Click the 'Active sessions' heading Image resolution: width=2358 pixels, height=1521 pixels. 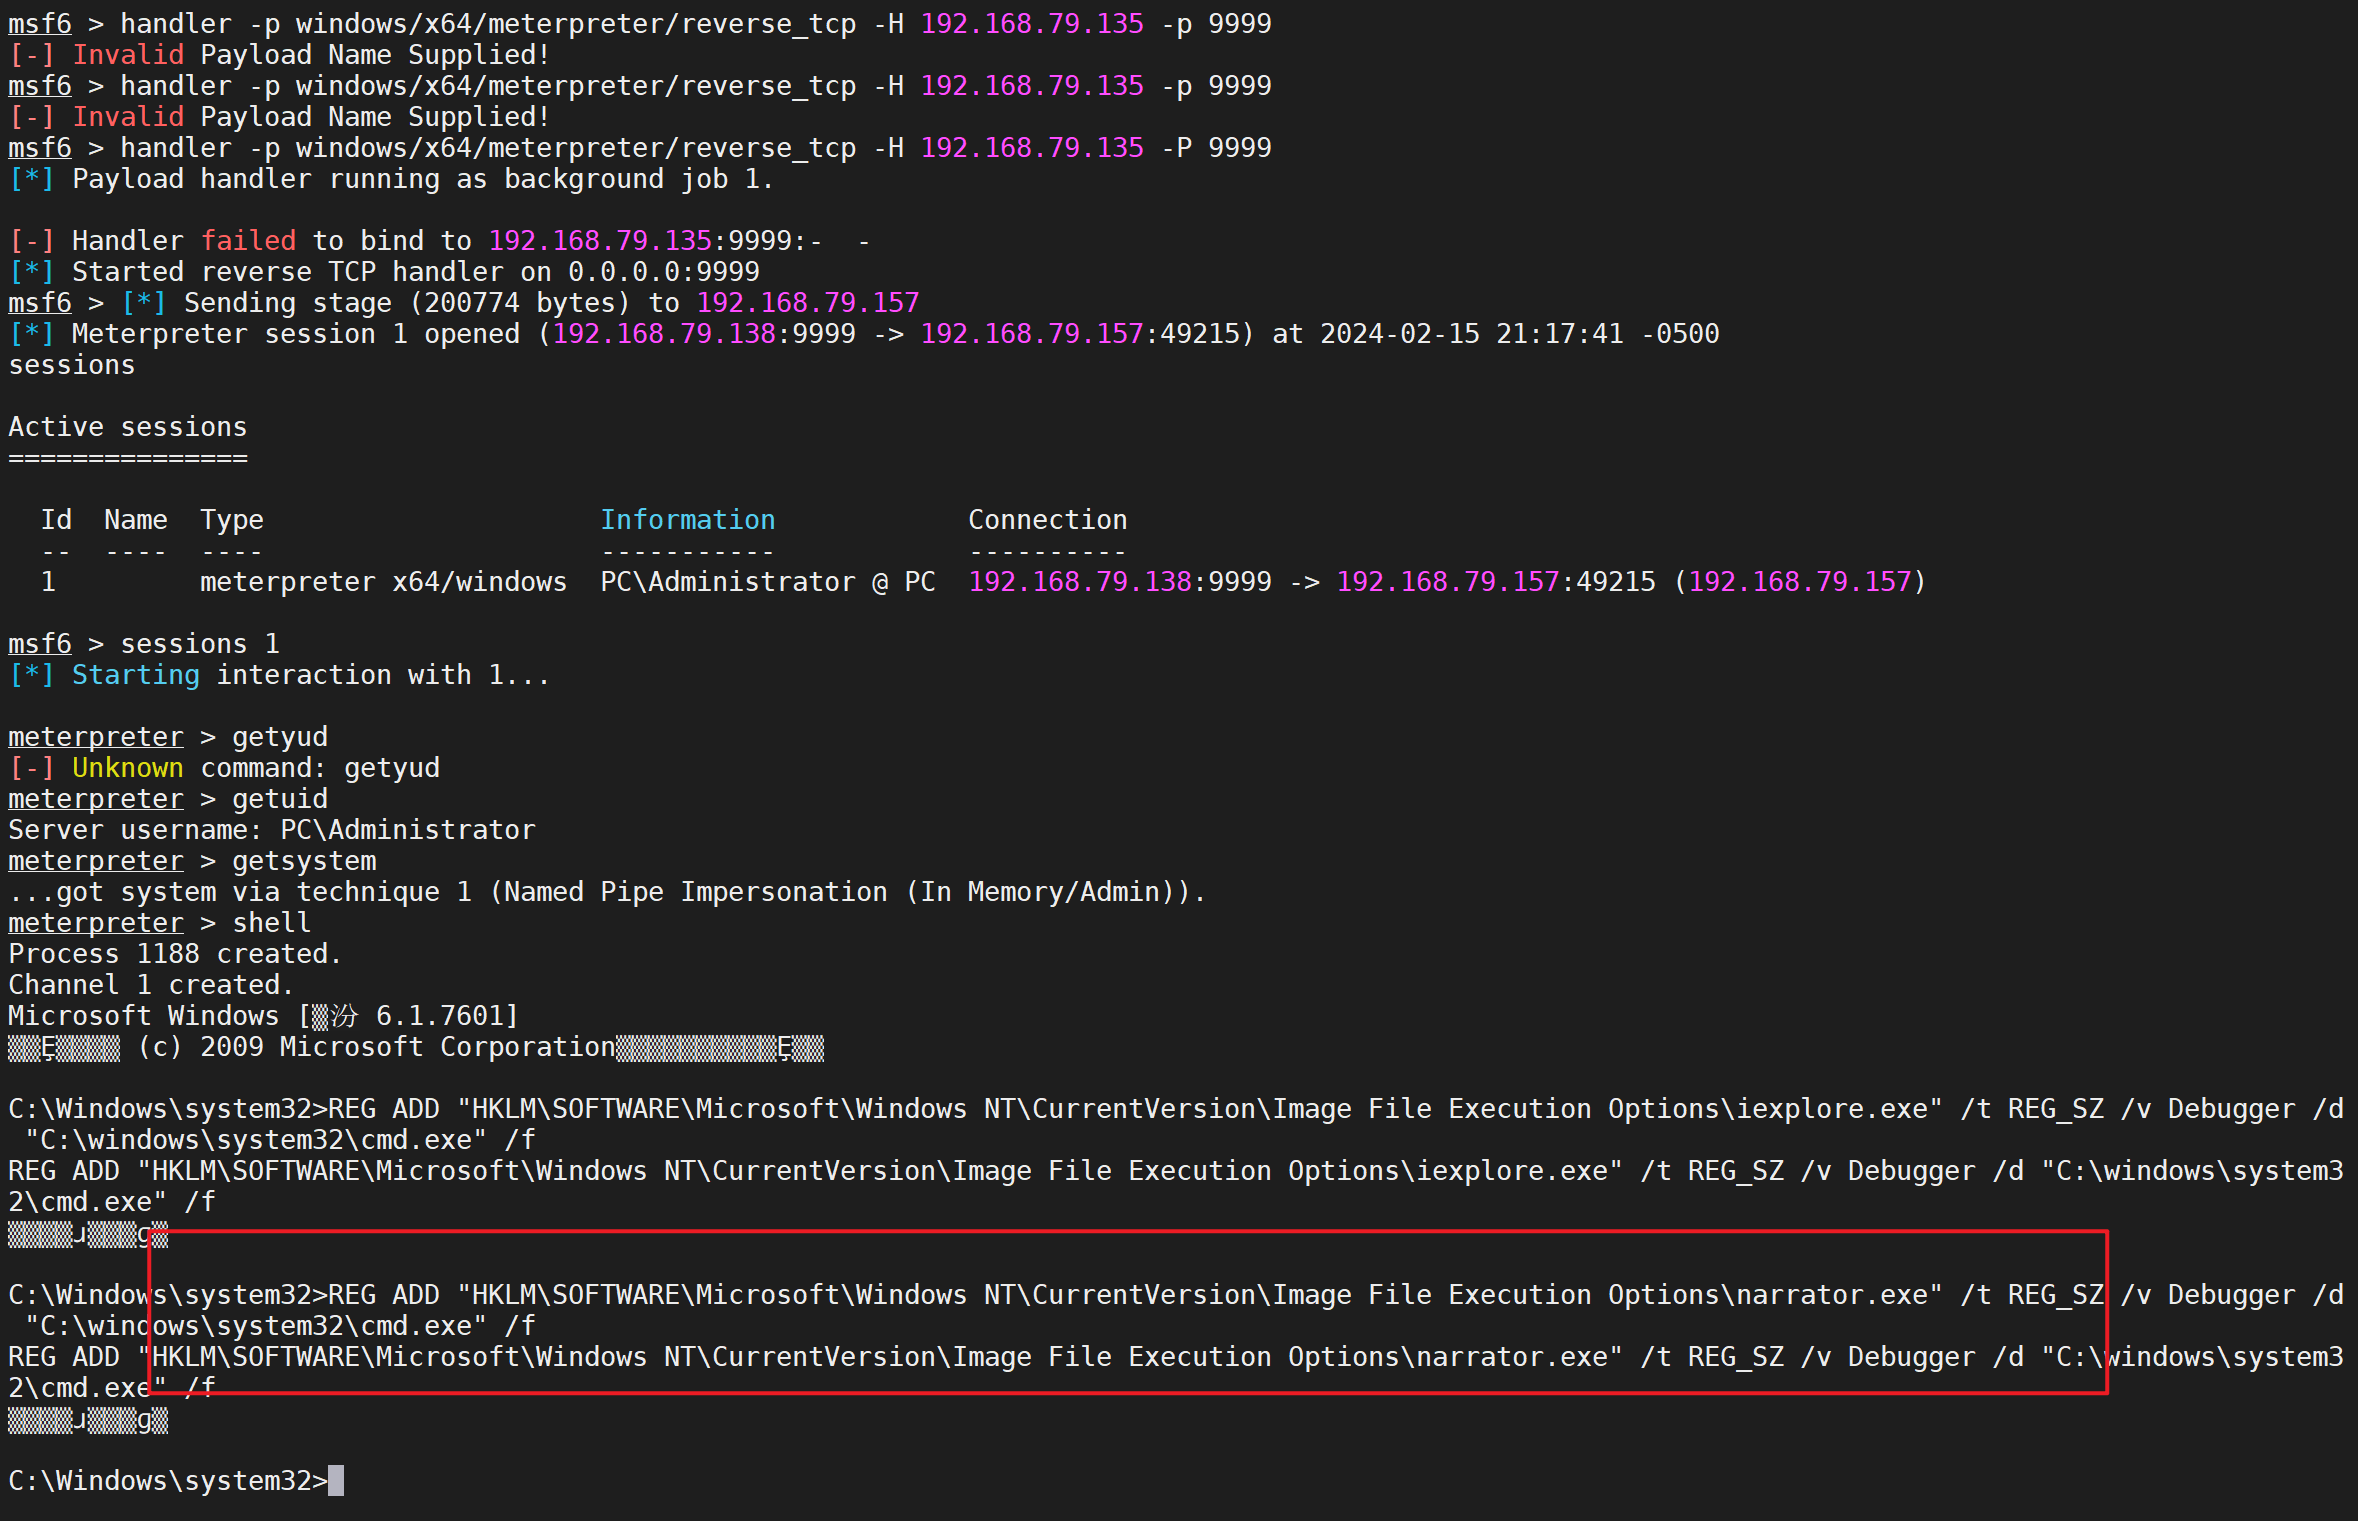tap(127, 426)
